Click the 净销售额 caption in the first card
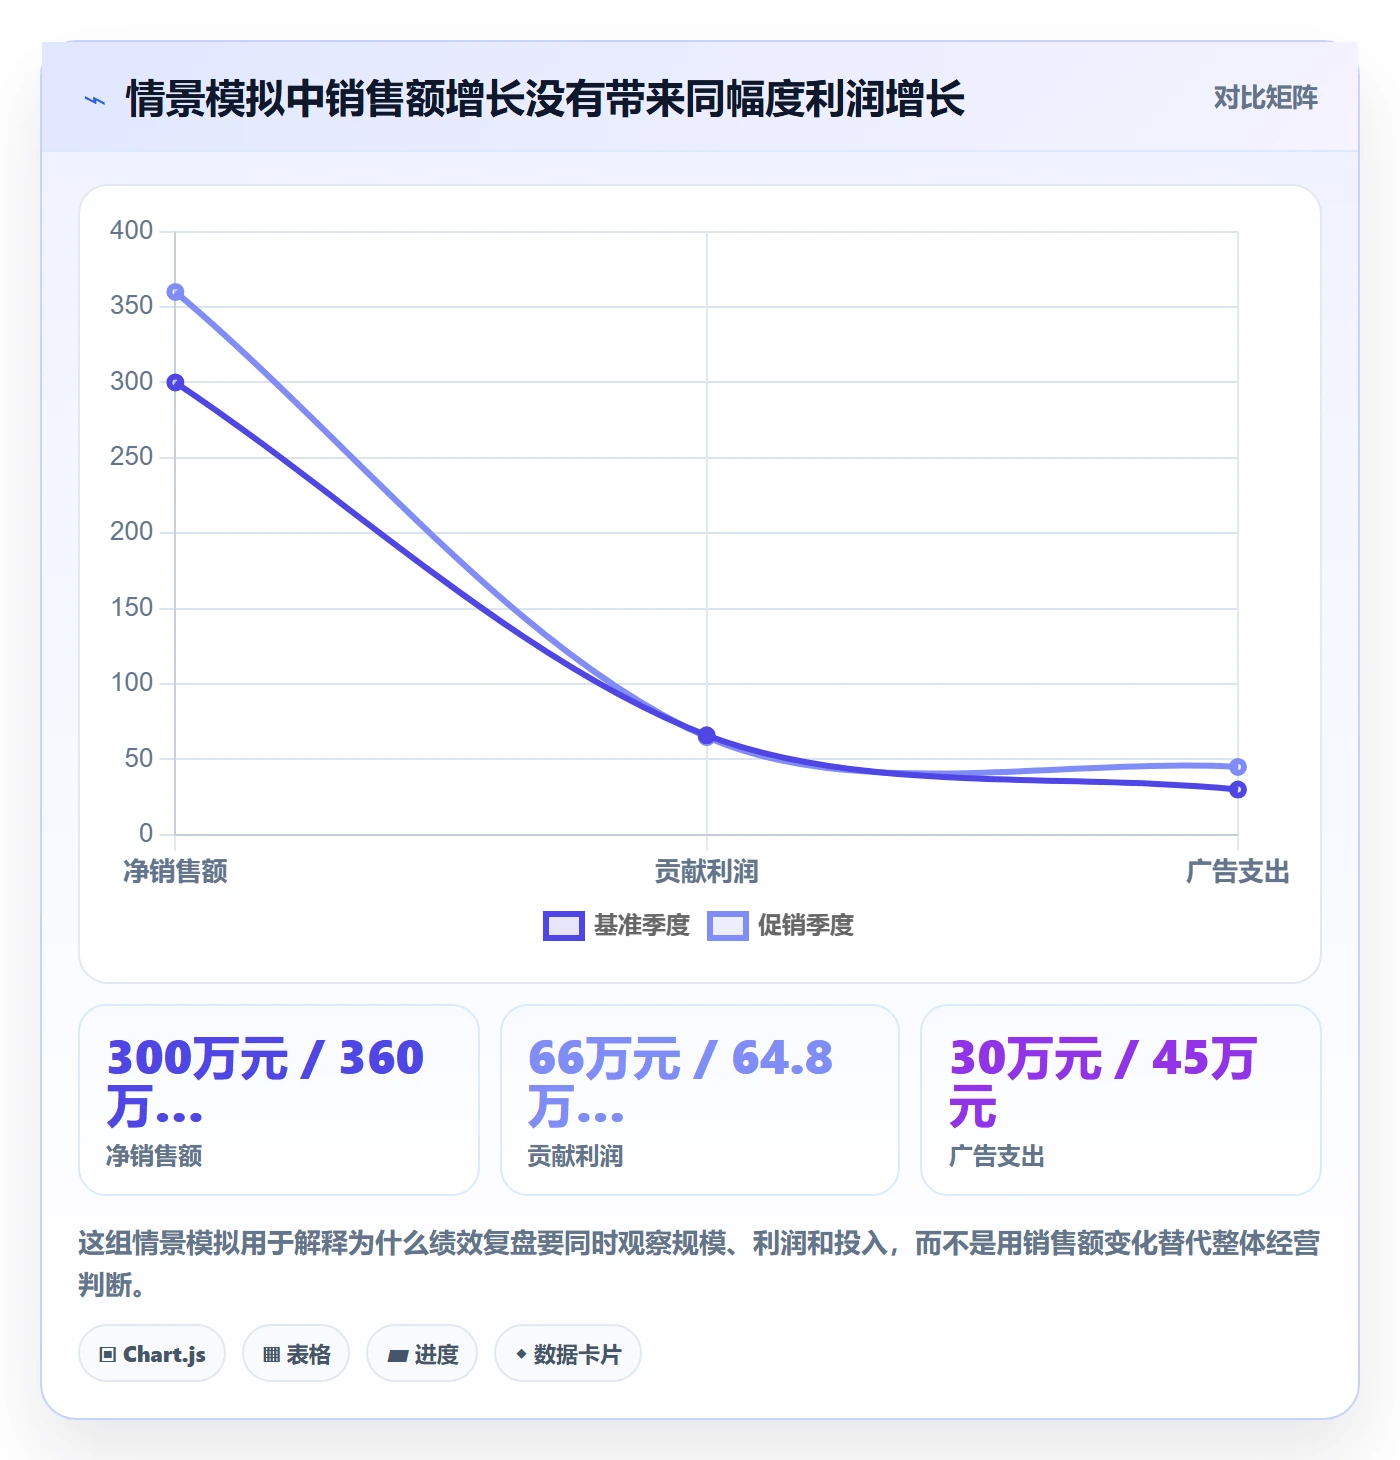The width and height of the screenshot is (1400, 1460). click(154, 1157)
